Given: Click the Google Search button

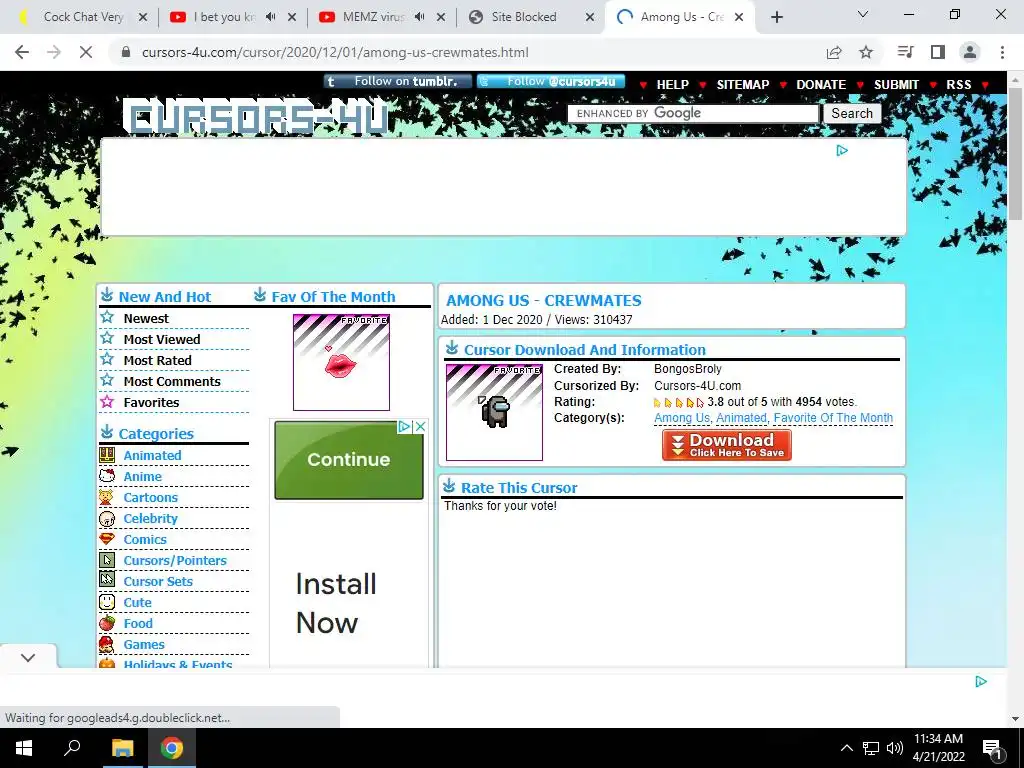Looking at the screenshot, I should pos(852,114).
